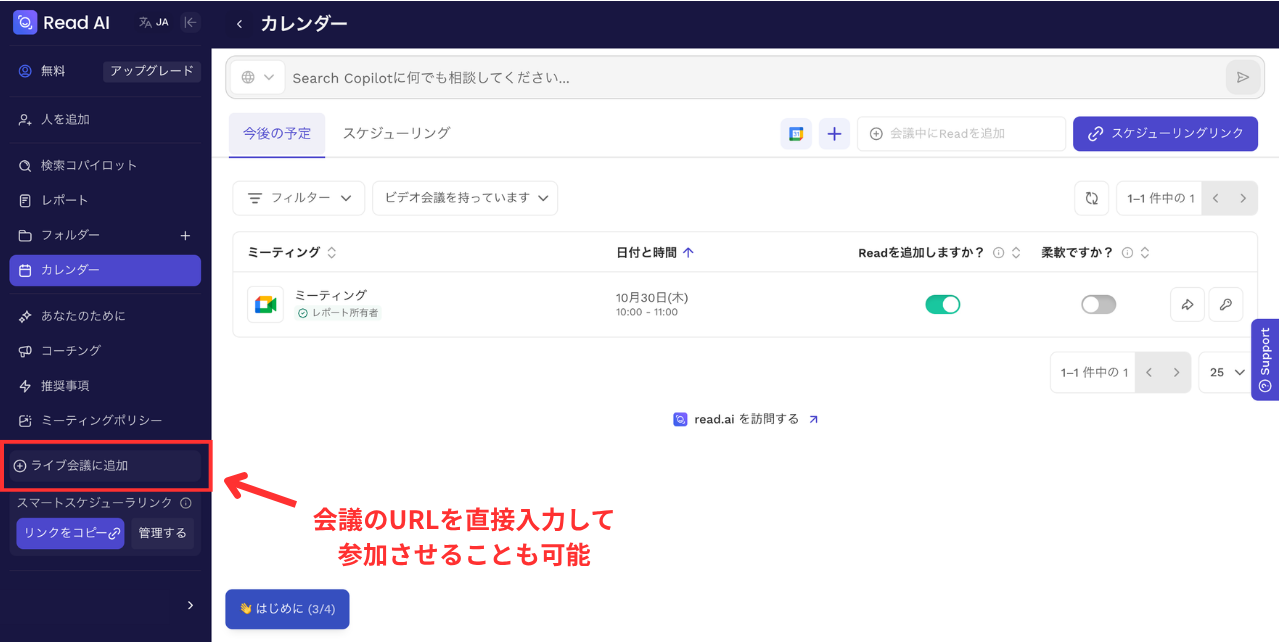Open the ビデオ会議を持っています dropdown
1279x642 pixels.
[464, 197]
